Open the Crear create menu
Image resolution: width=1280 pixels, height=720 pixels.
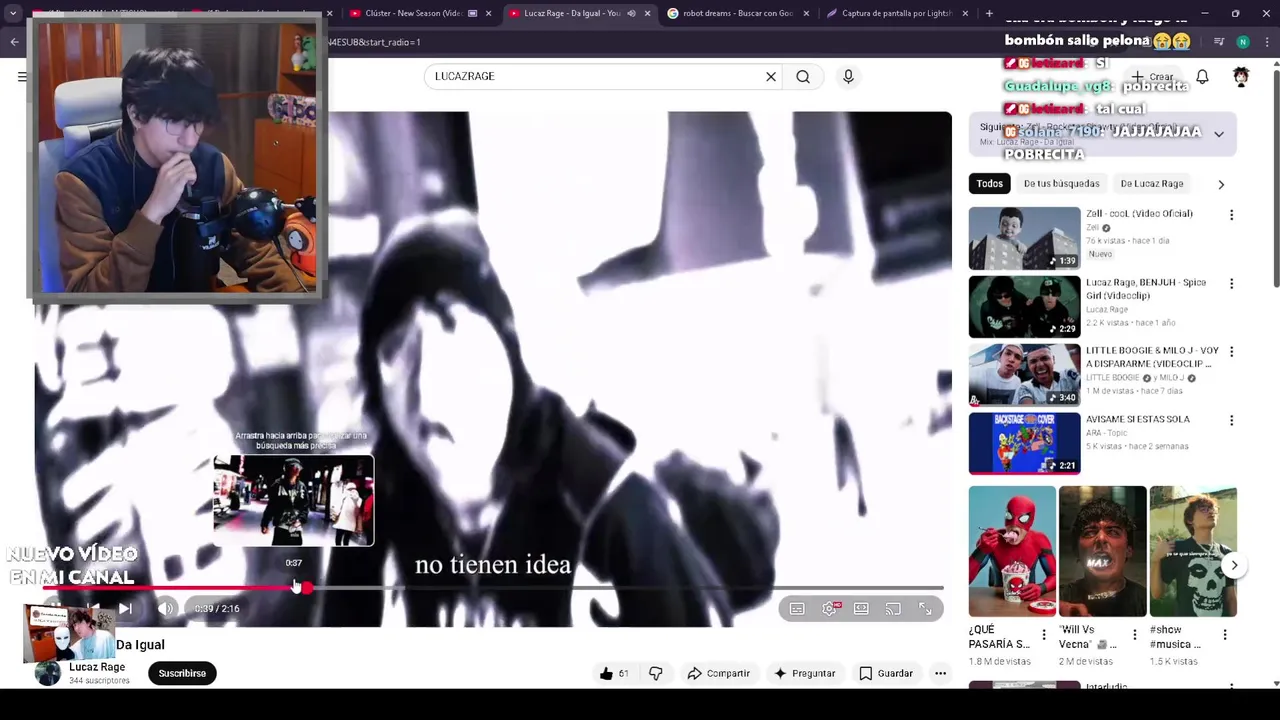tap(1153, 76)
